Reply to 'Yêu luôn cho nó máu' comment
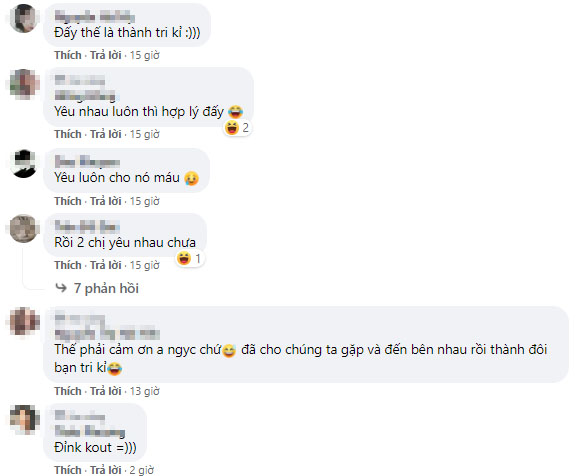The width and height of the screenshot is (583, 476). tap(106, 201)
